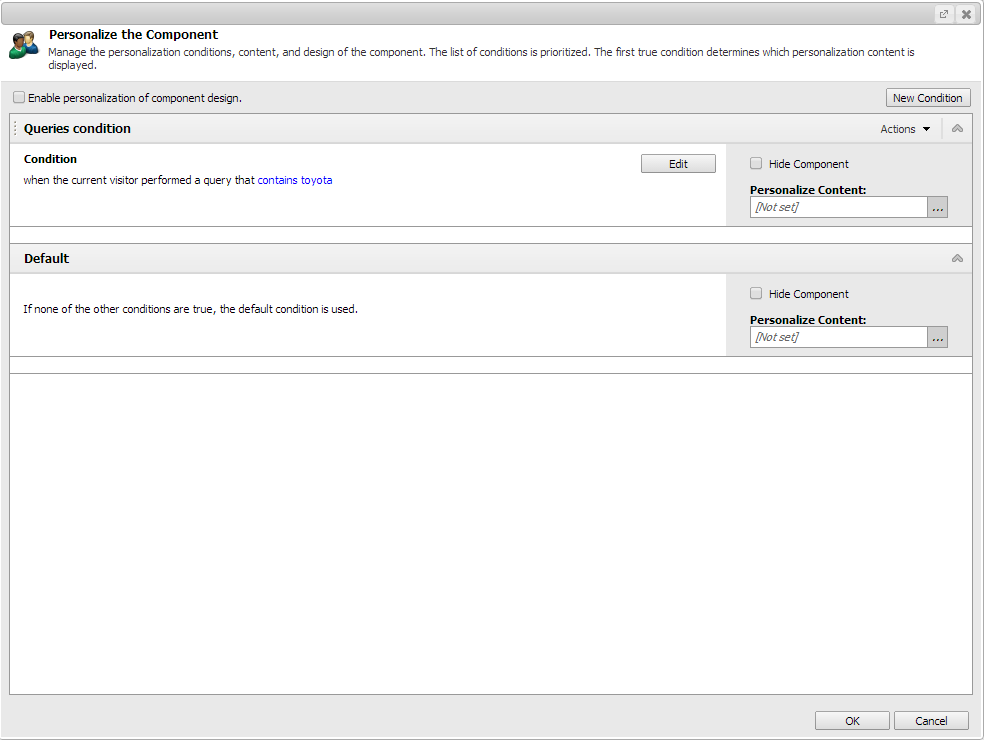Select the Queries condition header title
The image size is (984, 740).
click(x=77, y=128)
